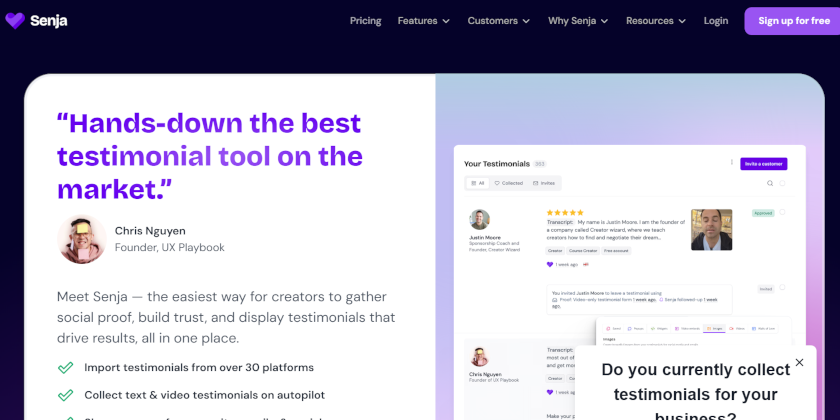The width and height of the screenshot is (840, 420).
Task: Select the Videos tab in the sharing panel
Action: point(736,328)
